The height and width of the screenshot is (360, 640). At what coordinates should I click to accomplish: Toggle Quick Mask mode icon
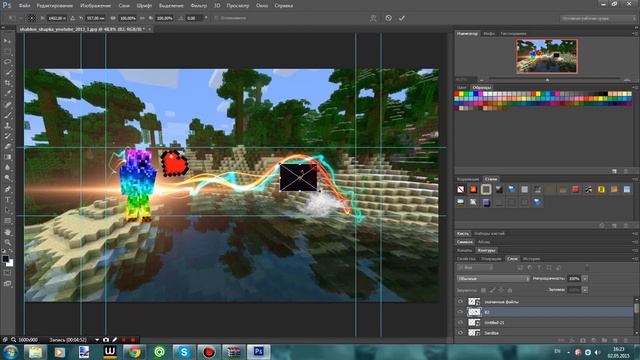click(x=7, y=272)
